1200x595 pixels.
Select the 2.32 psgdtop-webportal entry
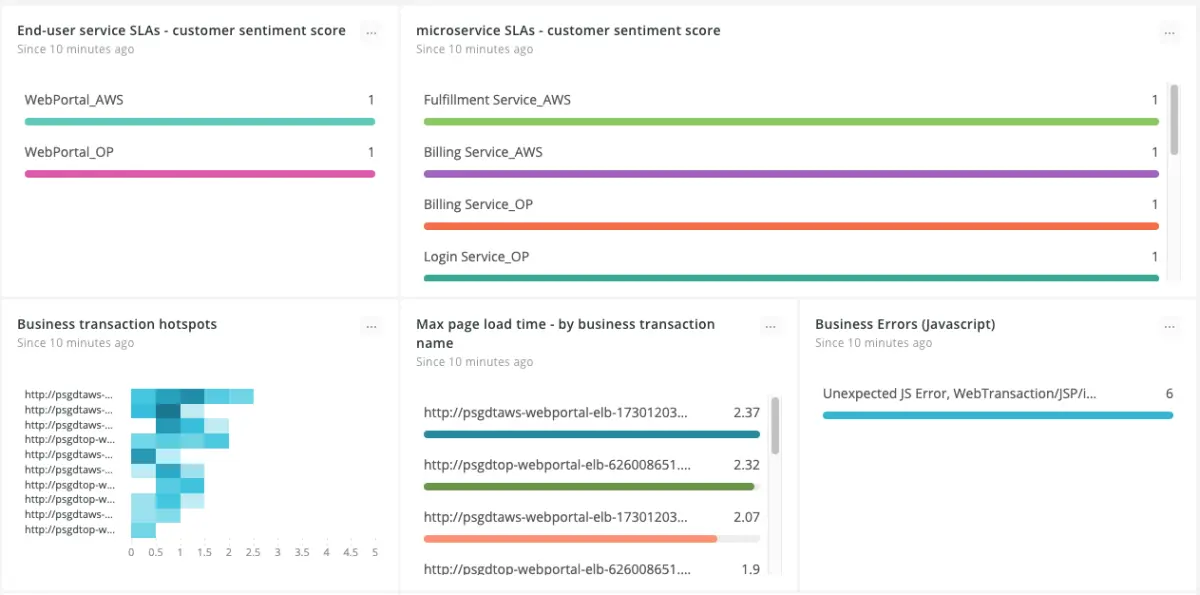(592, 474)
